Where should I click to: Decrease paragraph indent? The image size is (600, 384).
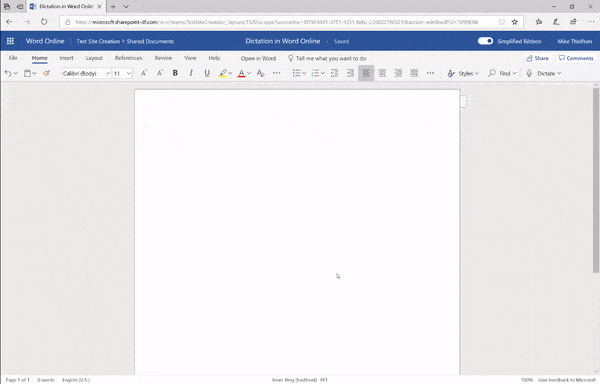pyautogui.click(x=334, y=73)
